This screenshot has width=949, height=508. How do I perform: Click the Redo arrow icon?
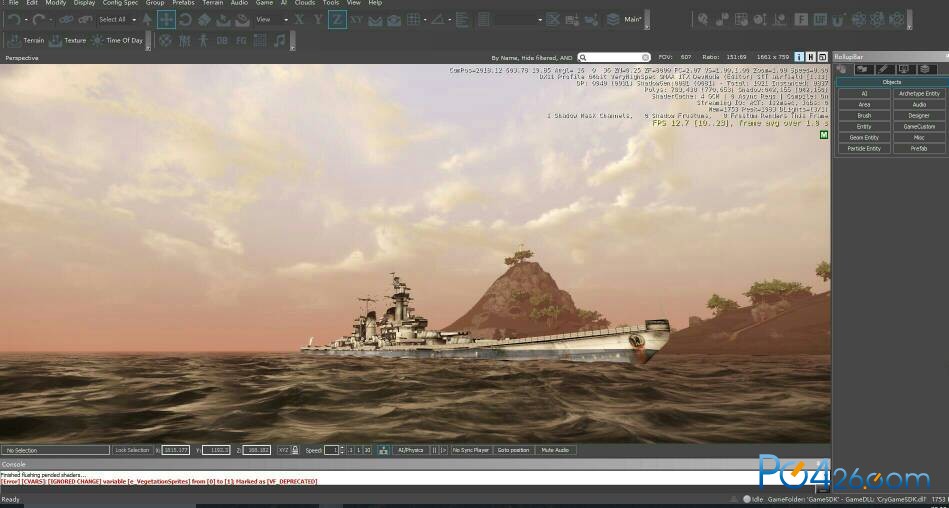[40, 19]
